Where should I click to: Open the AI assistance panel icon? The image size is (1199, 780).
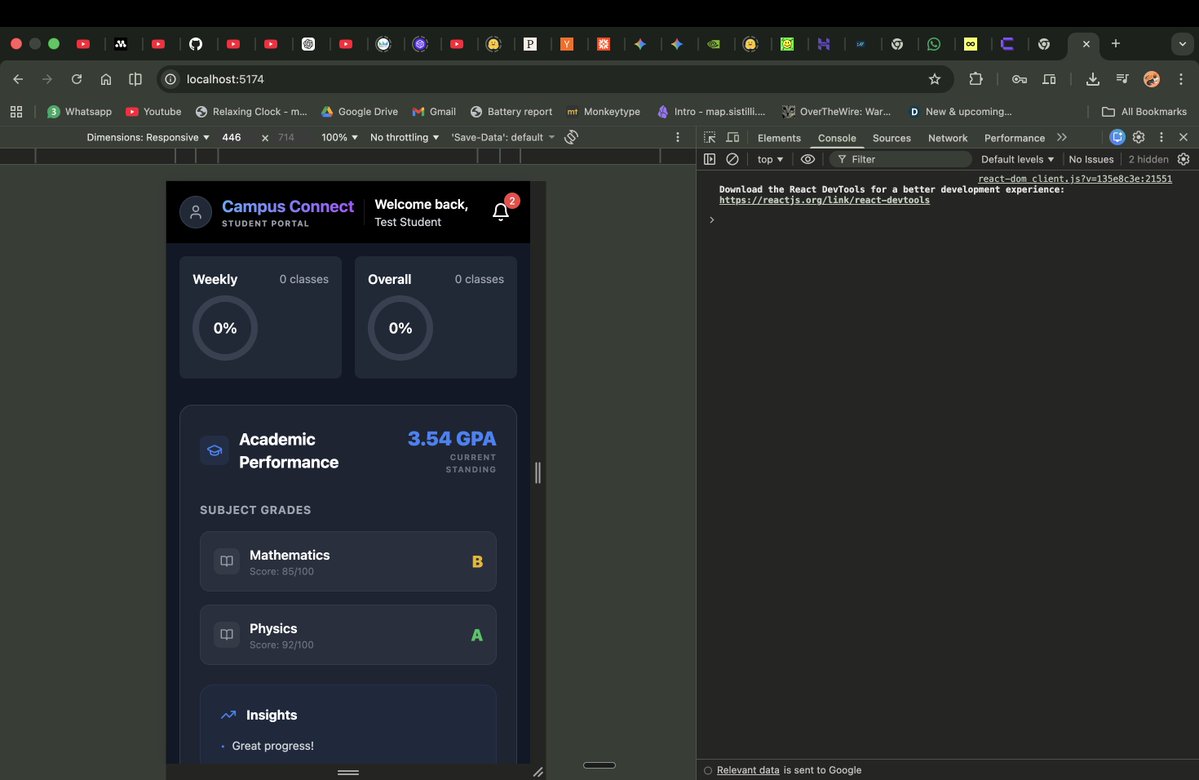pyautogui.click(x=1117, y=137)
